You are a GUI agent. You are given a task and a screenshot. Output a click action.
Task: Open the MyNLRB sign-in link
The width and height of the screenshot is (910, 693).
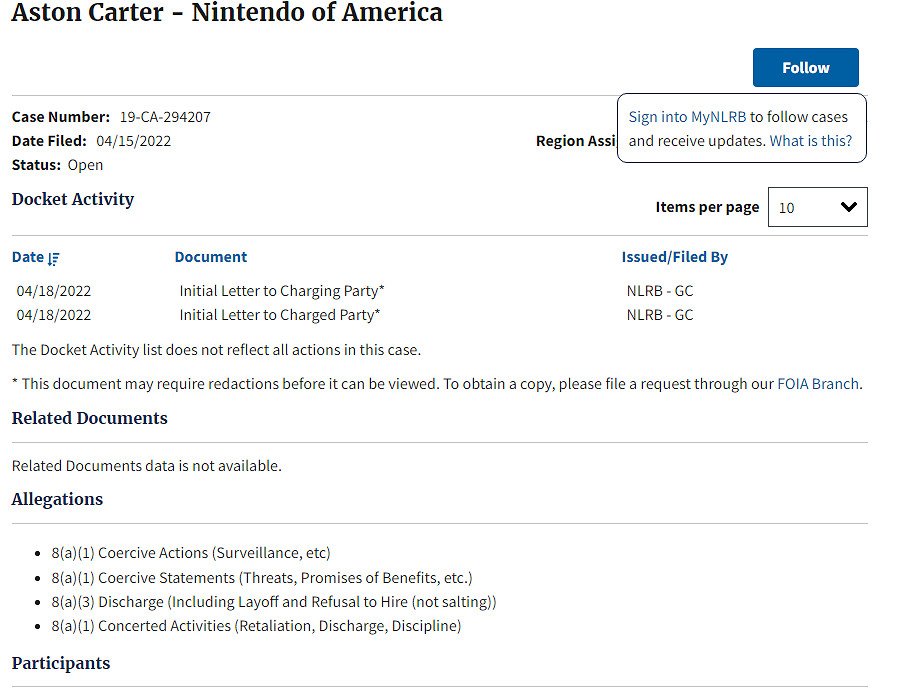pyautogui.click(x=718, y=117)
